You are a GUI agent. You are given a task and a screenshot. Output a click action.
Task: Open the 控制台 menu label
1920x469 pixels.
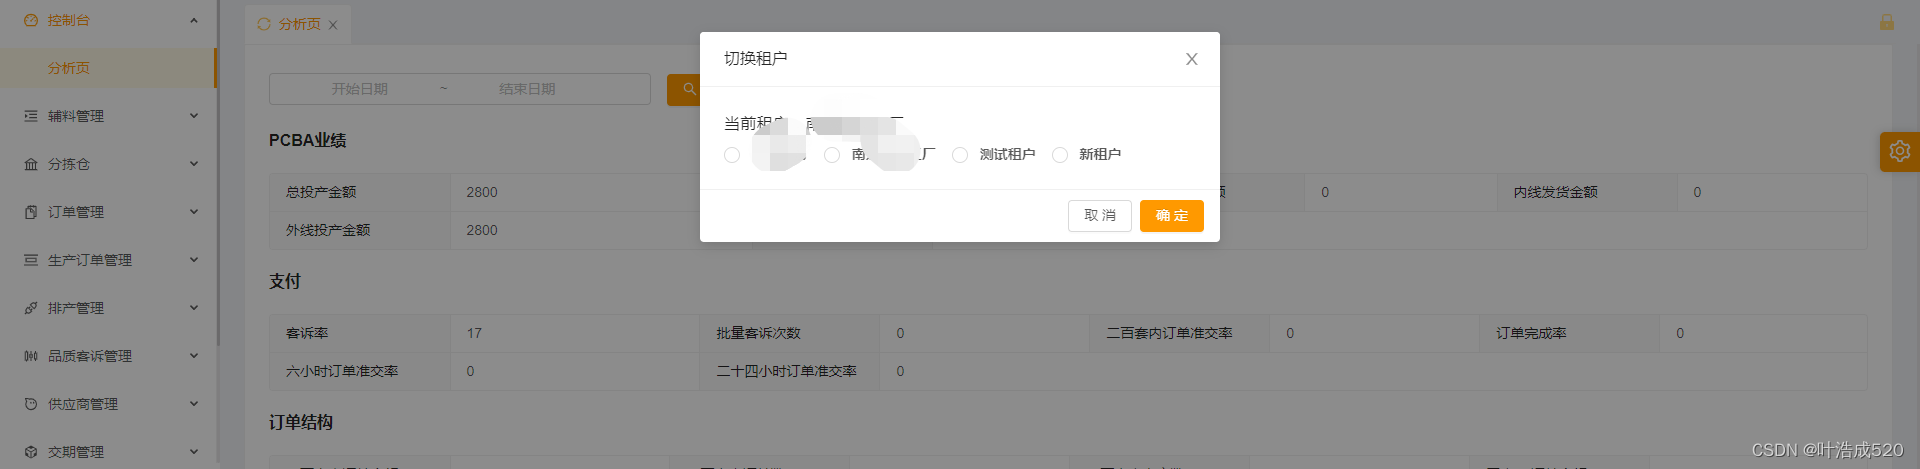coord(69,20)
